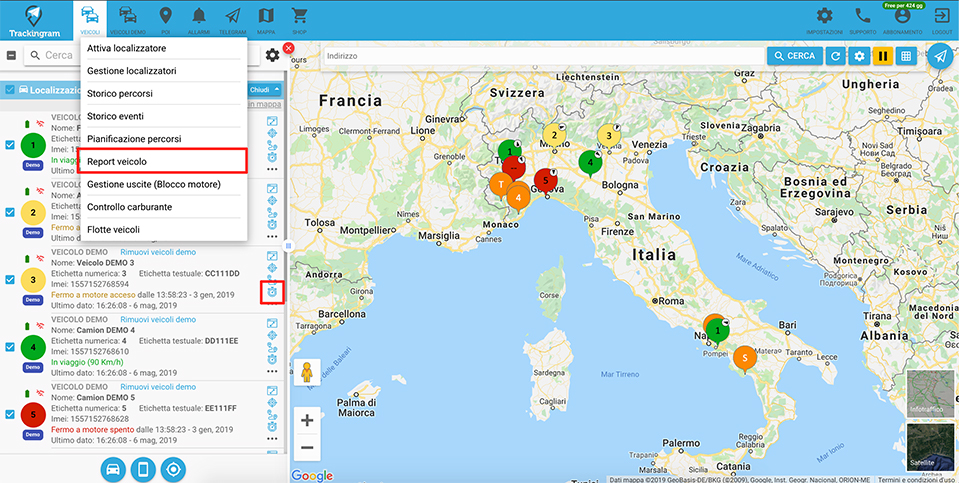Open vehicle 2 more options dots
Image resolution: width=959 pixels, height=483 pixels.
(272, 237)
